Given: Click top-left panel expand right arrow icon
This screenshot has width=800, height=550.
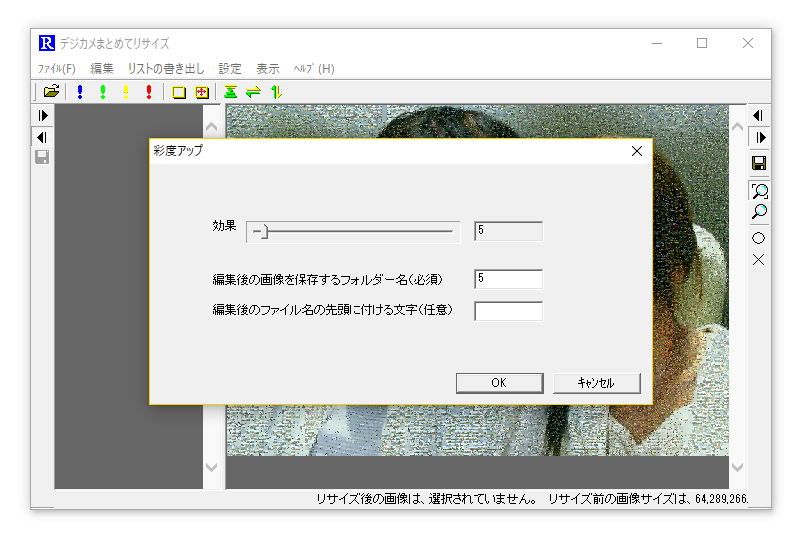Looking at the screenshot, I should click(43, 116).
